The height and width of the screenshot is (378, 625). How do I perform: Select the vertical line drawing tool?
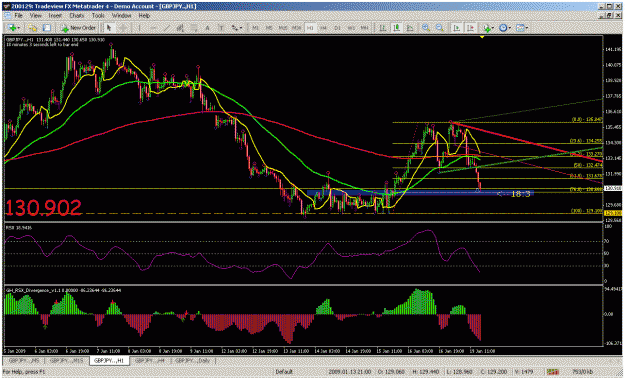coord(140,28)
